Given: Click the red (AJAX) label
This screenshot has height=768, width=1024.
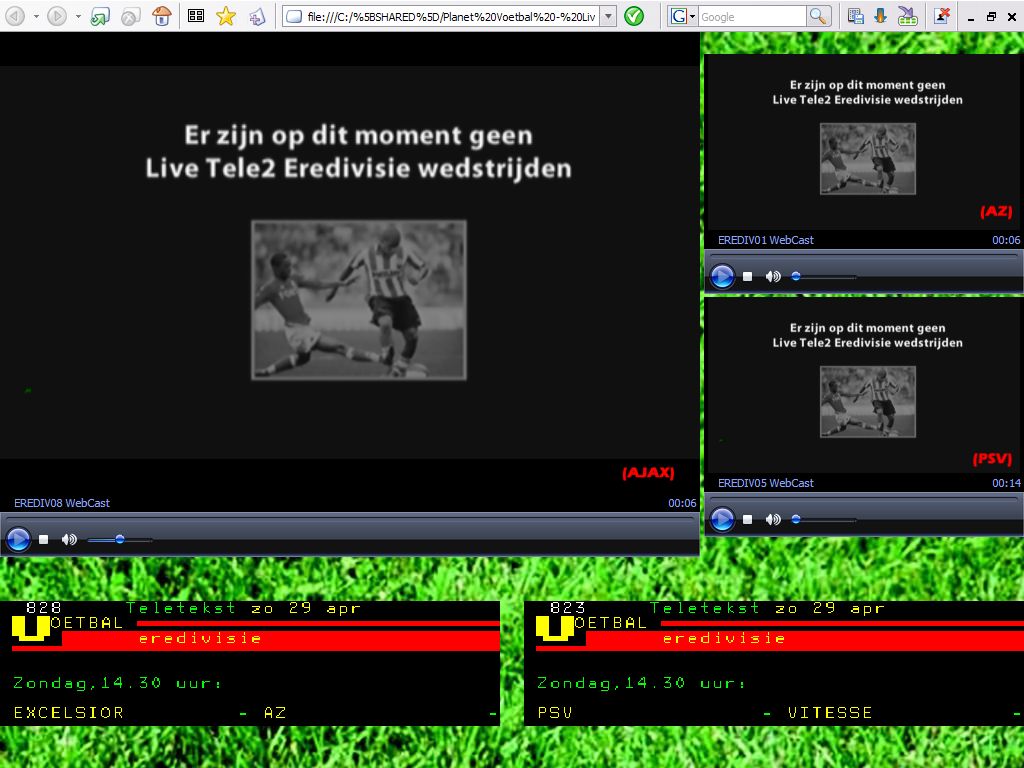Looking at the screenshot, I should [648, 472].
